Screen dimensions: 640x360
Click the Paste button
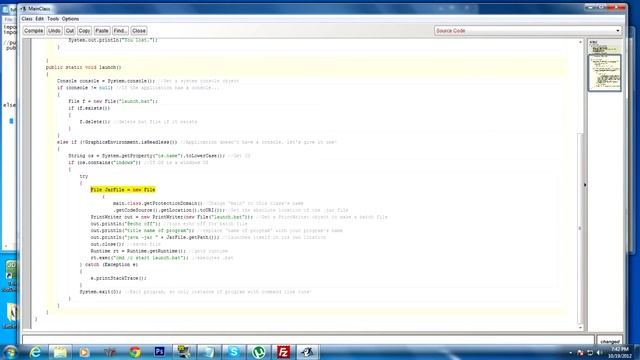[x=102, y=31]
